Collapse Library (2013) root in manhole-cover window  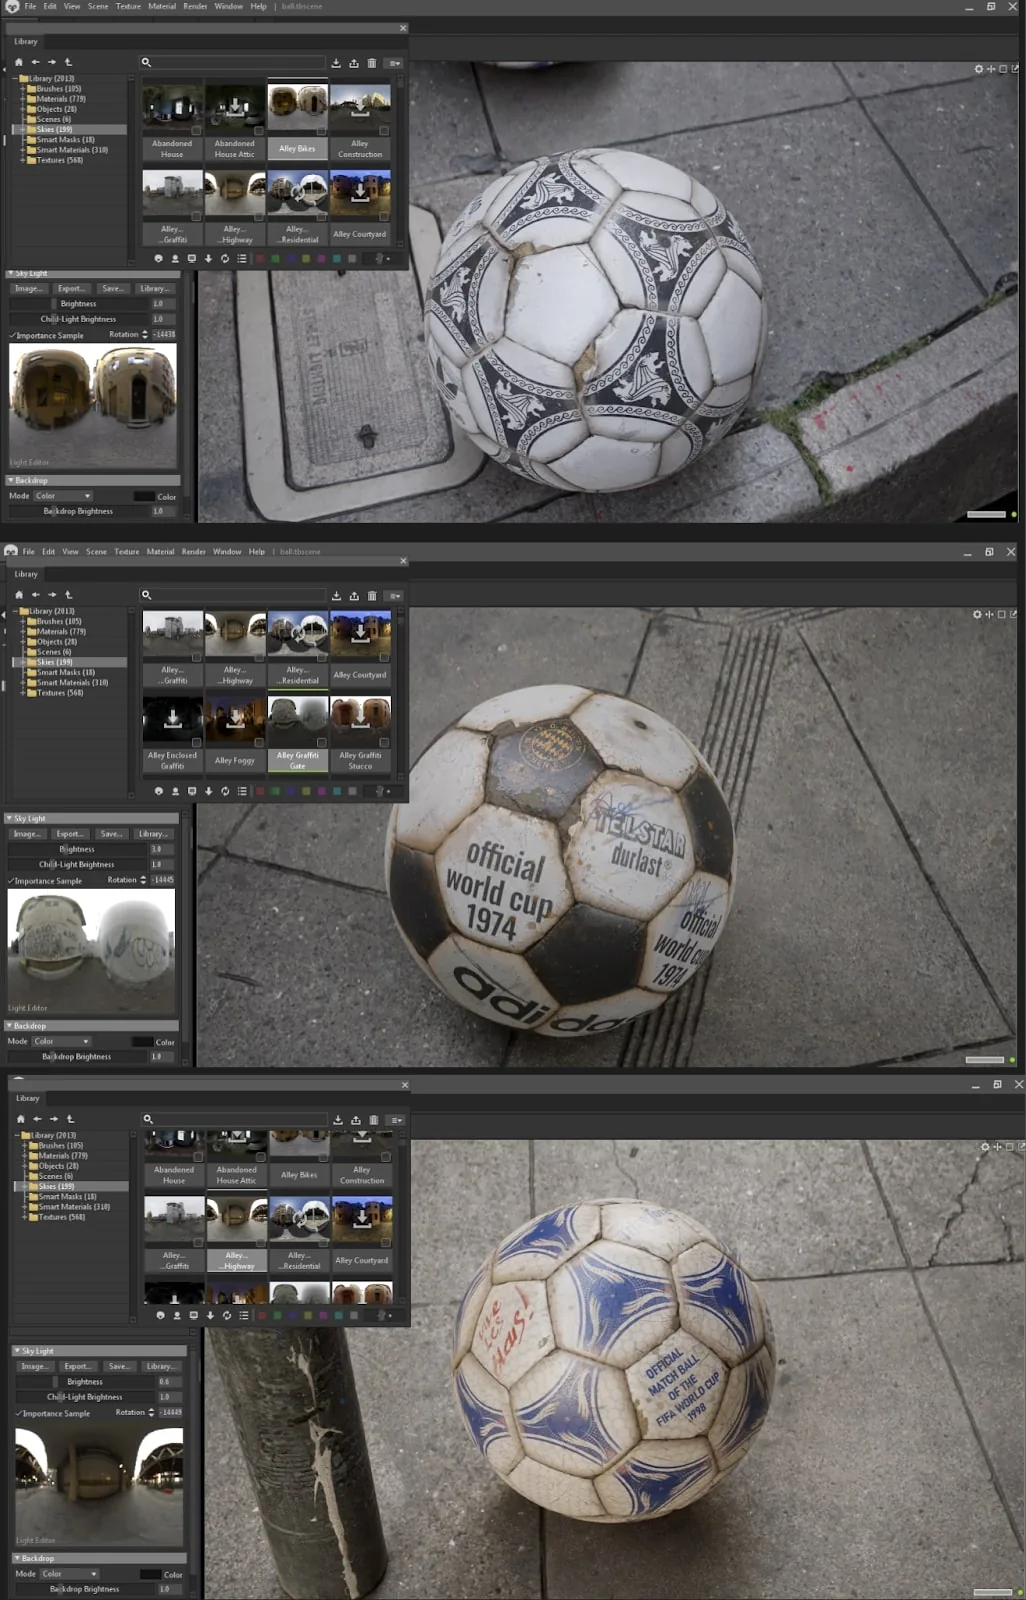15,78
